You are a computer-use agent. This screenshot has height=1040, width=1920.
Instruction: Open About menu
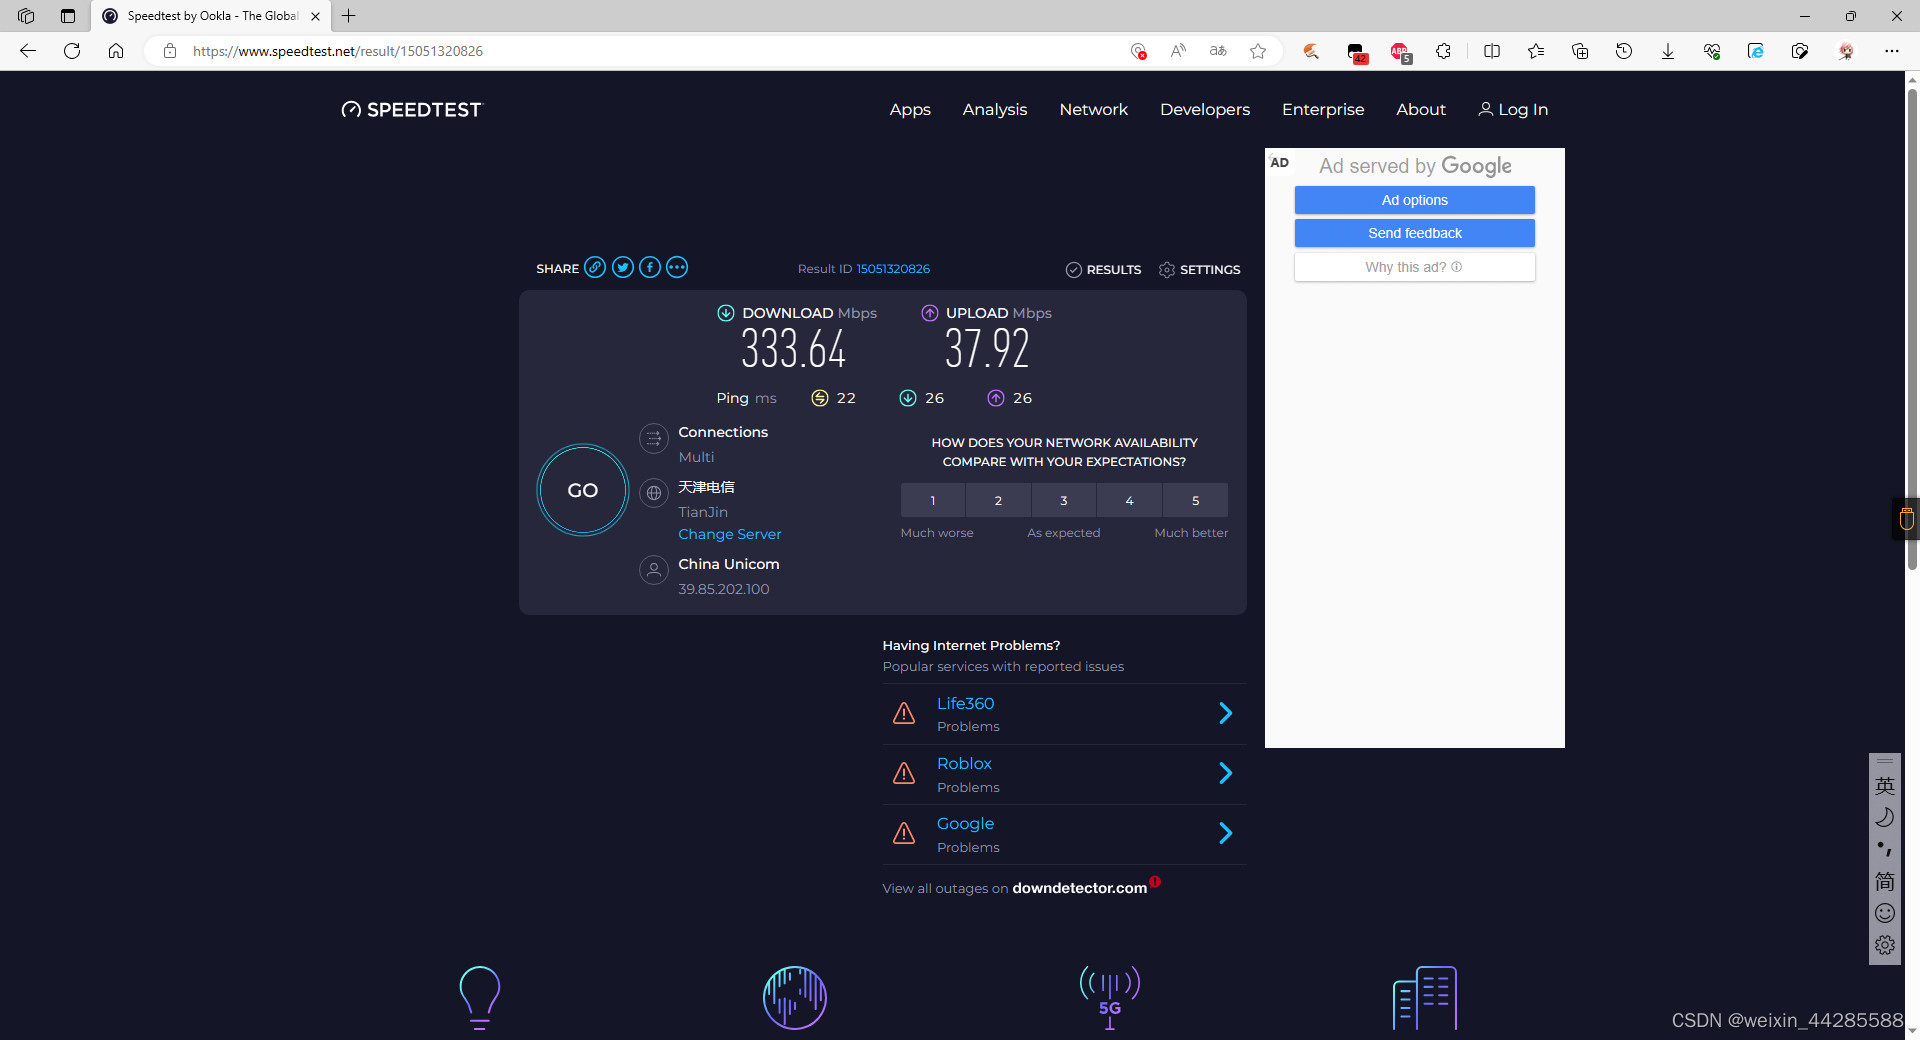(1421, 109)
